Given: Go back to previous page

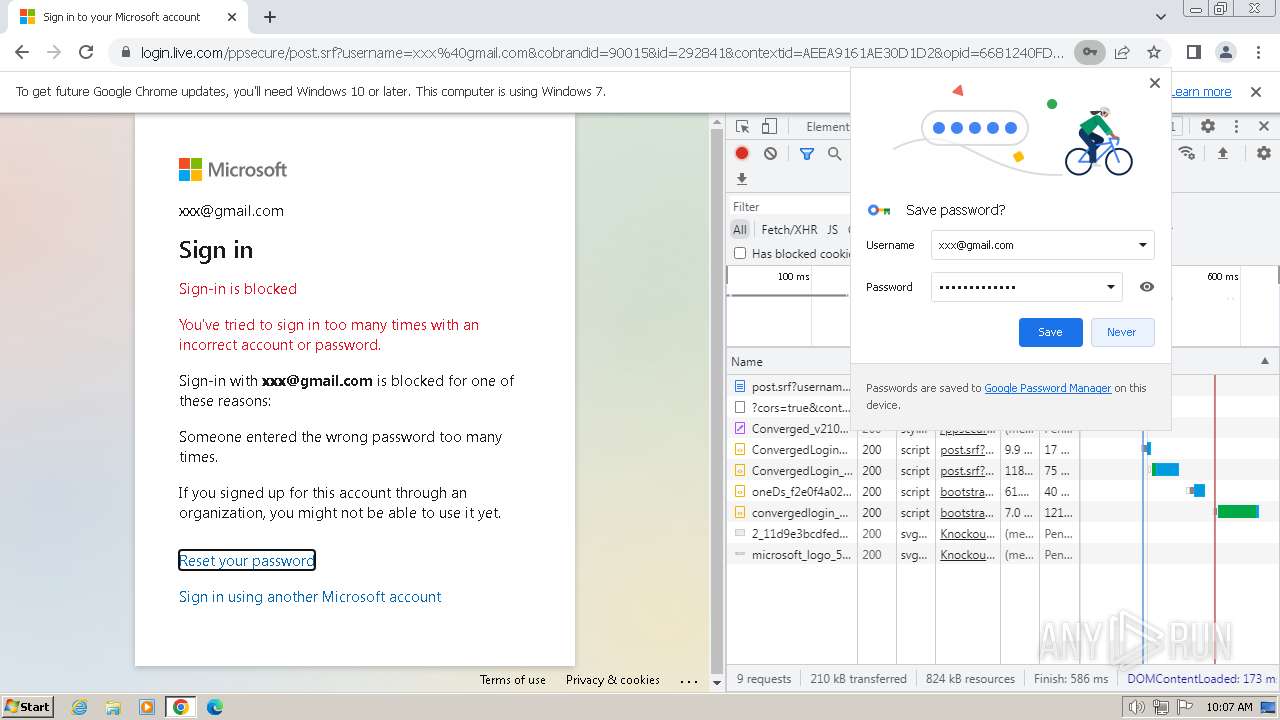Looking at the screenshot, I should click(x=22, y=52).
